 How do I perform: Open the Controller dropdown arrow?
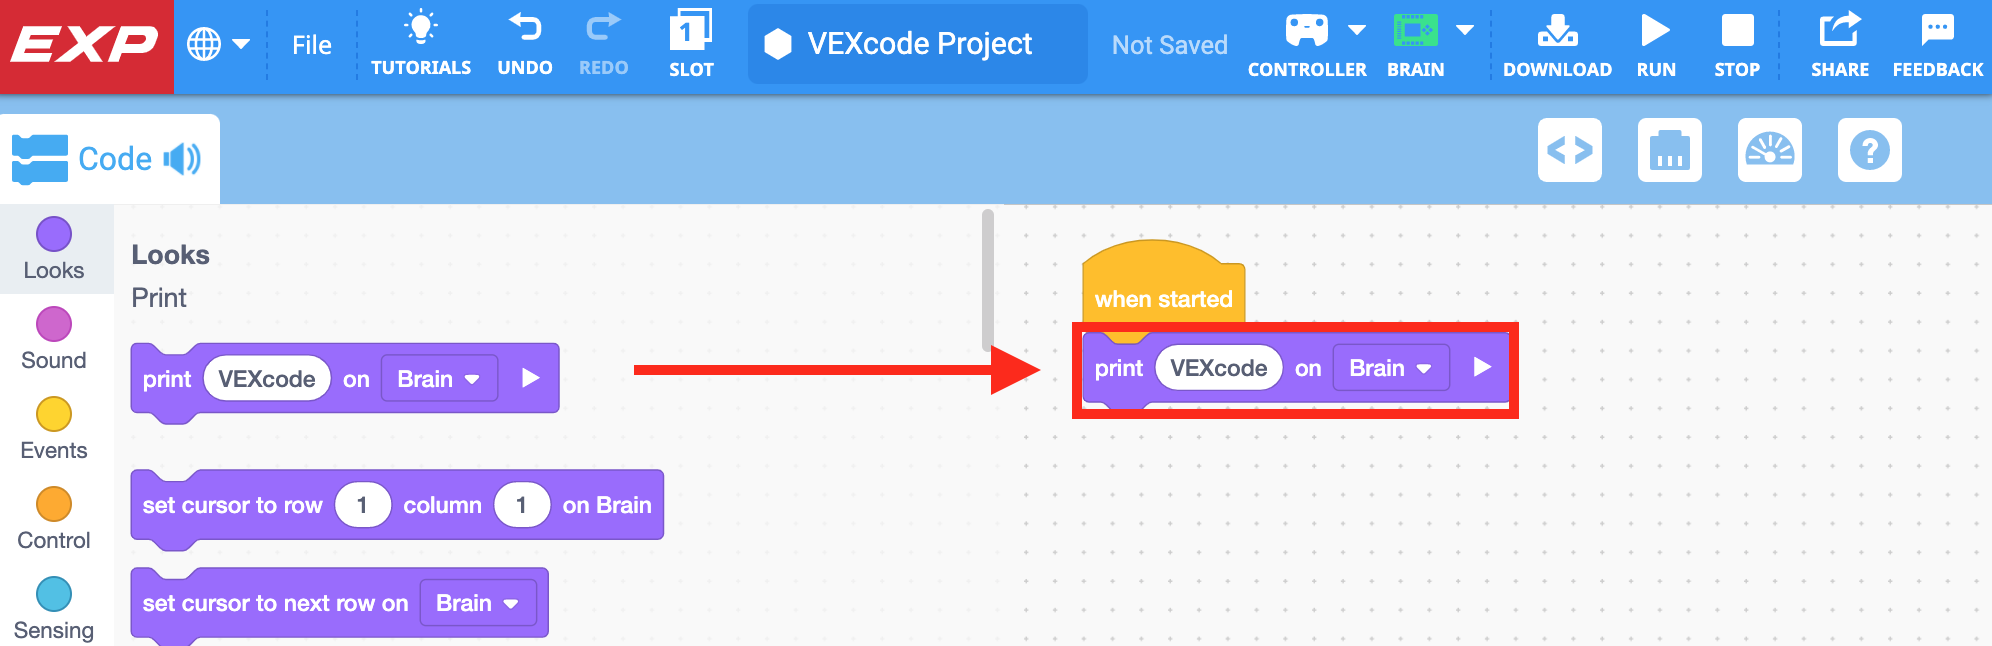coord(1357,30)
